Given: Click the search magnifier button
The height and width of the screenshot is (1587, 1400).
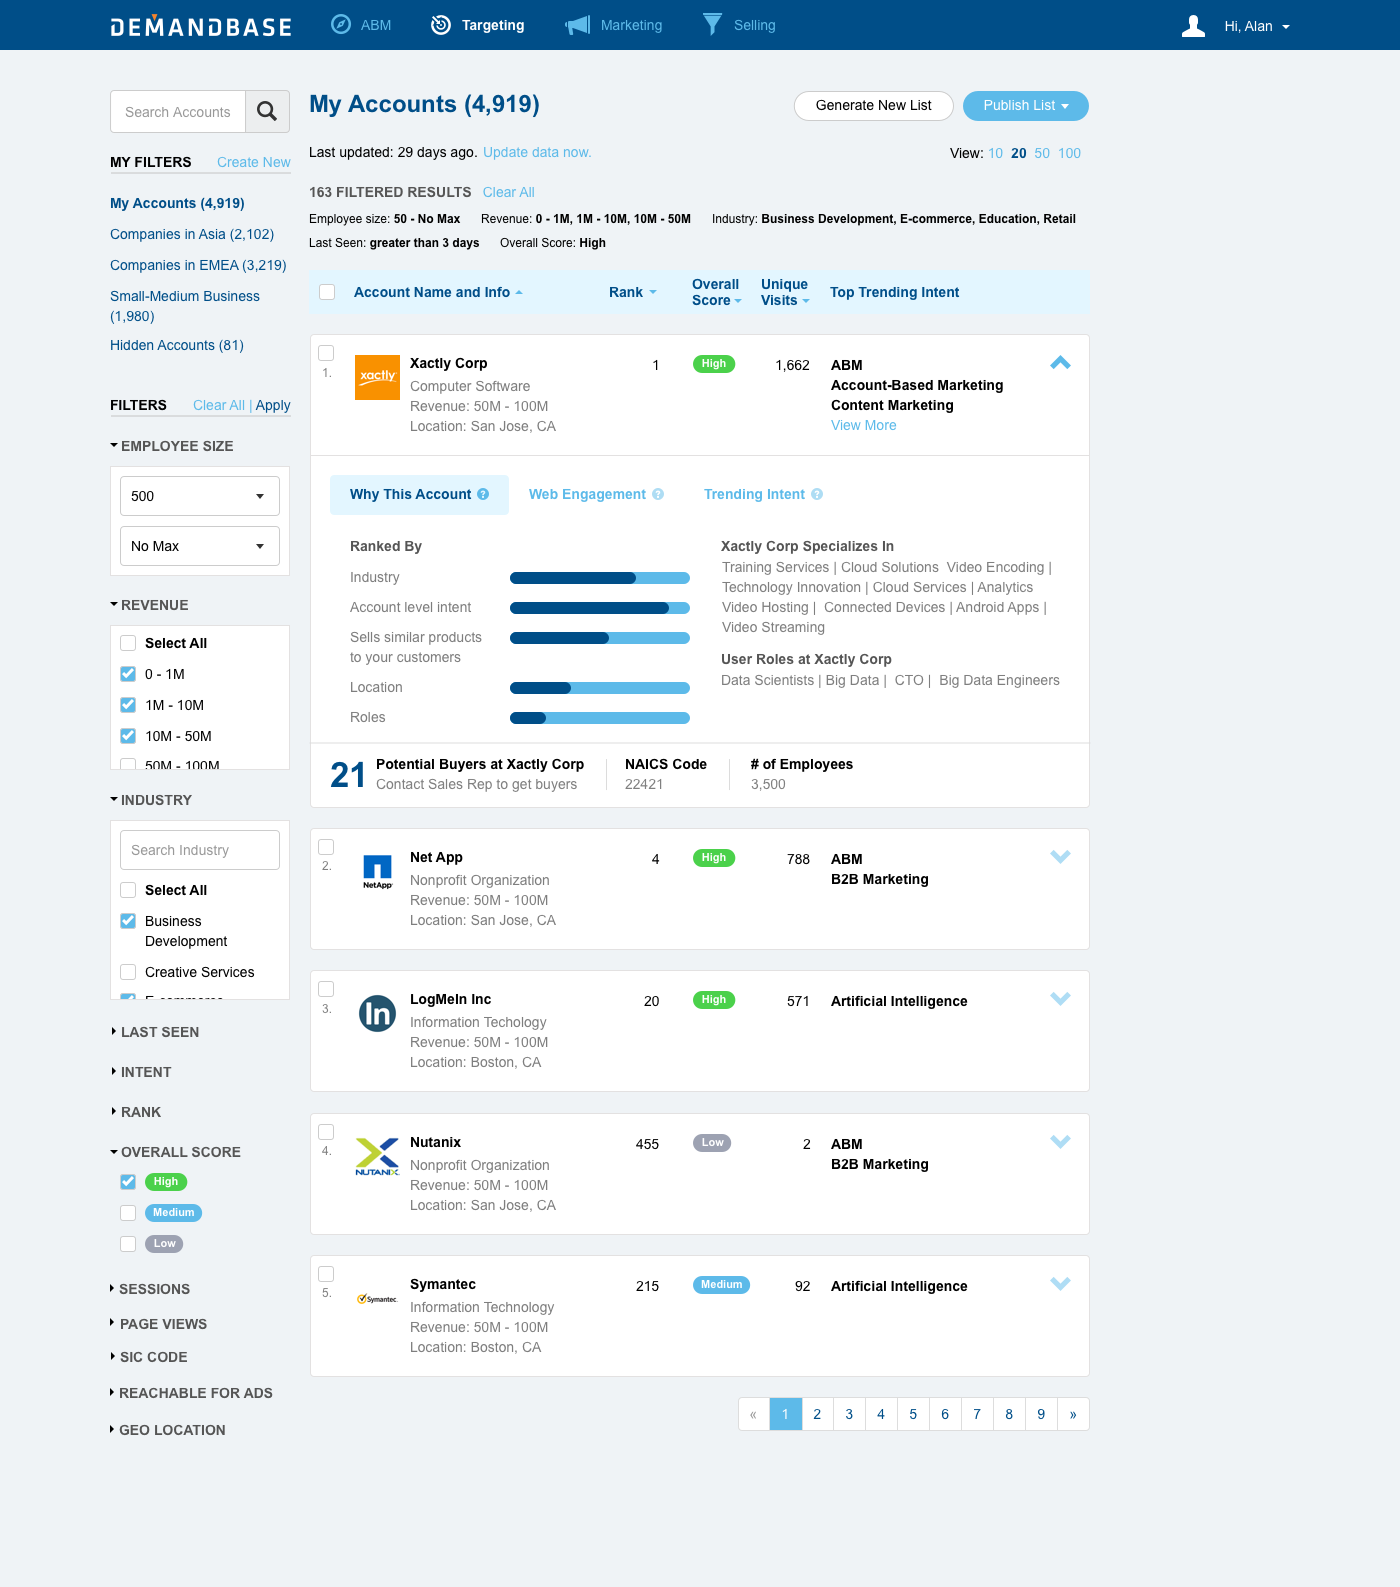Looking at the screenshot, I should click(x=267, y=111).
